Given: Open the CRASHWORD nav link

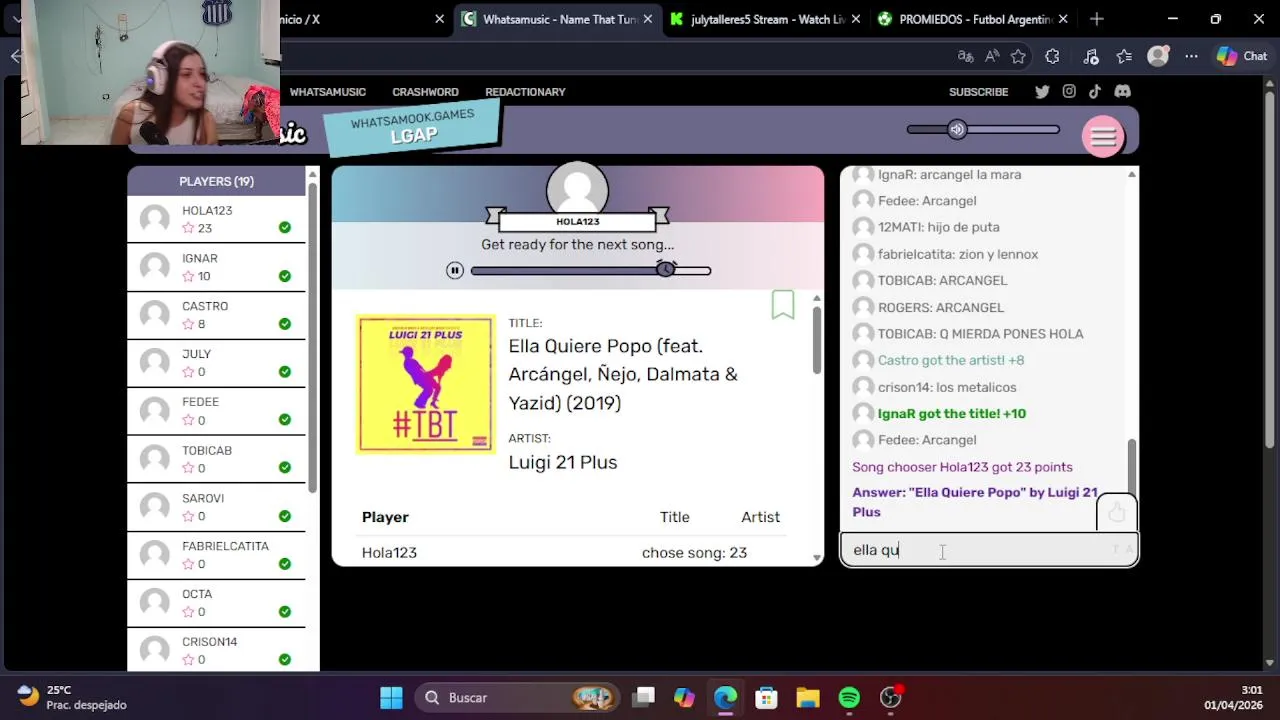Looking at the screenshot, I should coord(425,92).
